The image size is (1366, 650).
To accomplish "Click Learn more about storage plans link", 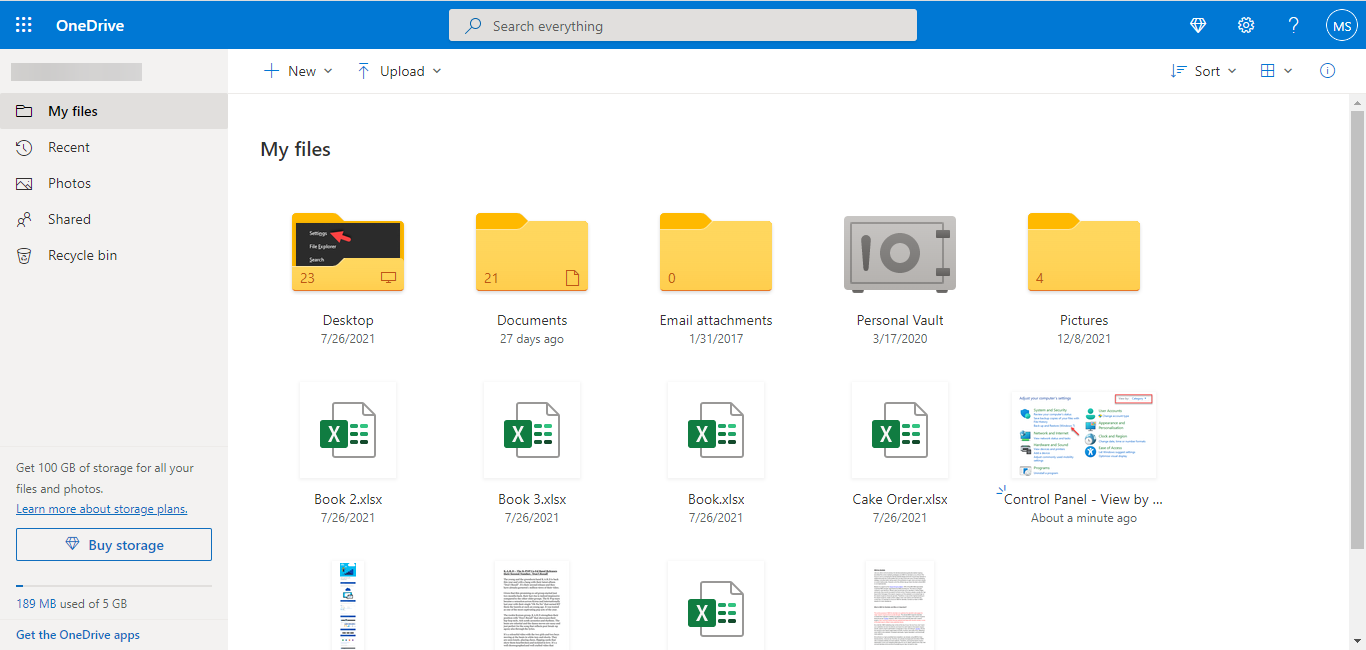I will click(102, 509).
